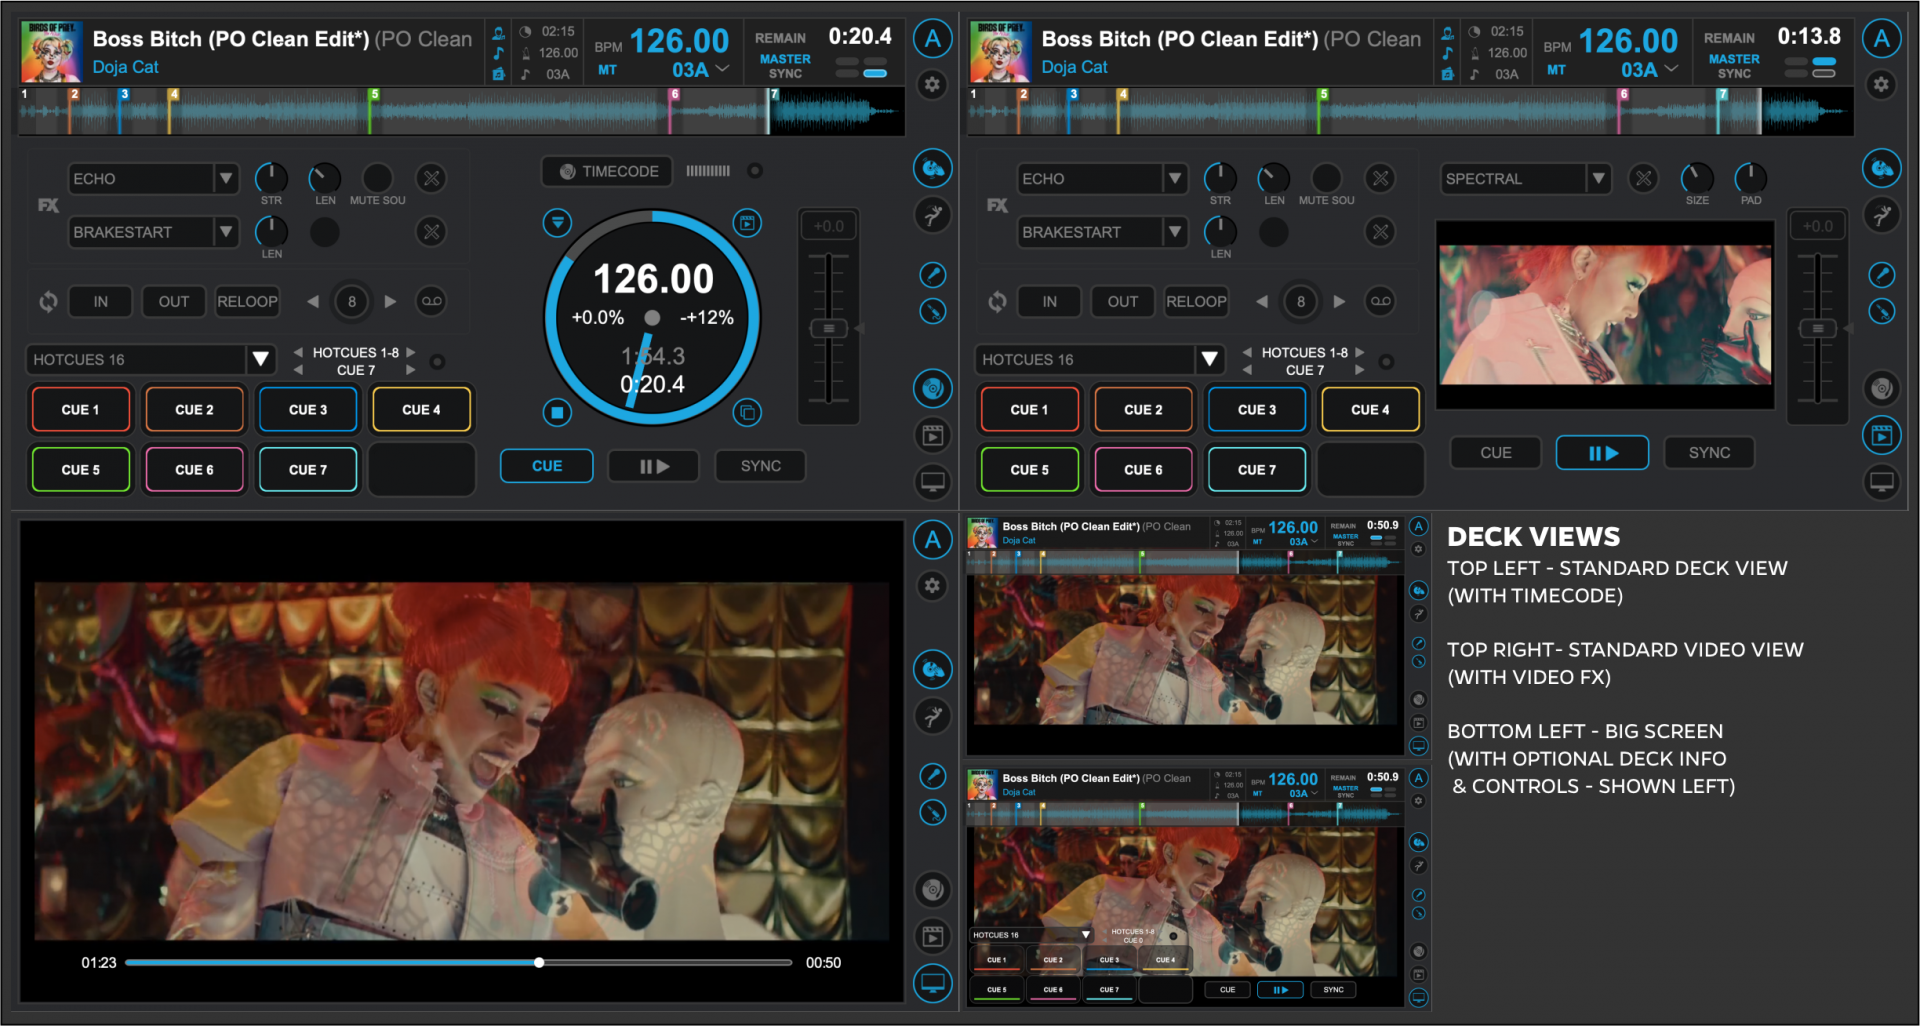Click next page arrow beside HOTCUES 1-8, top-left

point(410,352)
